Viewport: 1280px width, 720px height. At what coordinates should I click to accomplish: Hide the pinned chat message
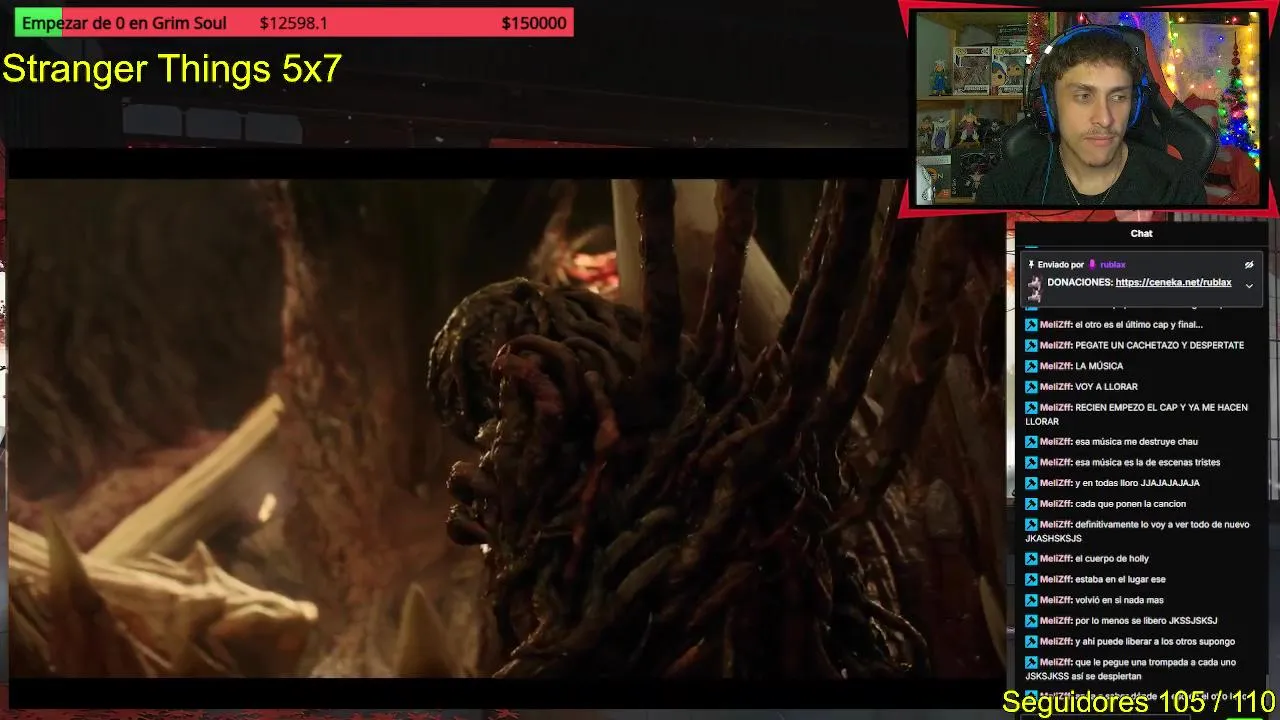click(1249, 265)
